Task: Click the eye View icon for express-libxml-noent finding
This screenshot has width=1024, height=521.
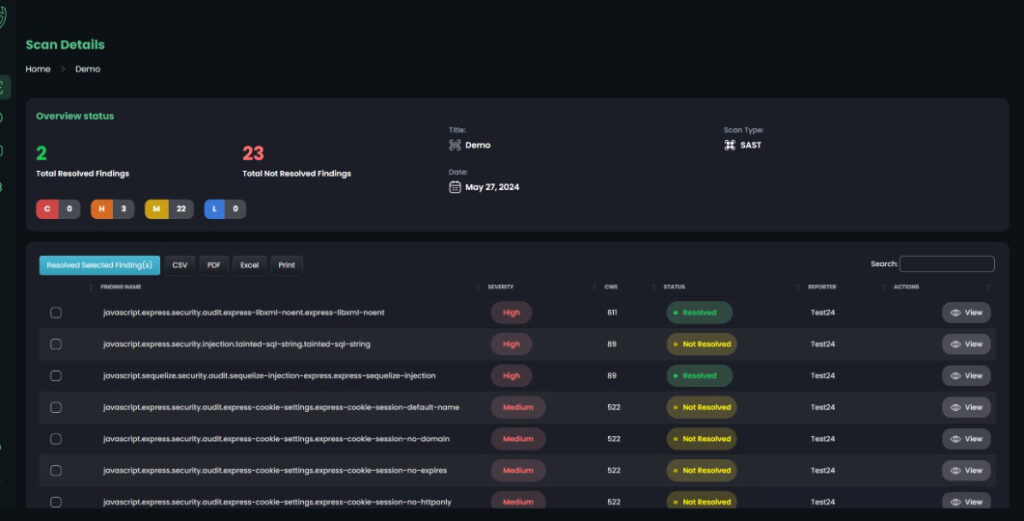Action: [x=956, y=313]
